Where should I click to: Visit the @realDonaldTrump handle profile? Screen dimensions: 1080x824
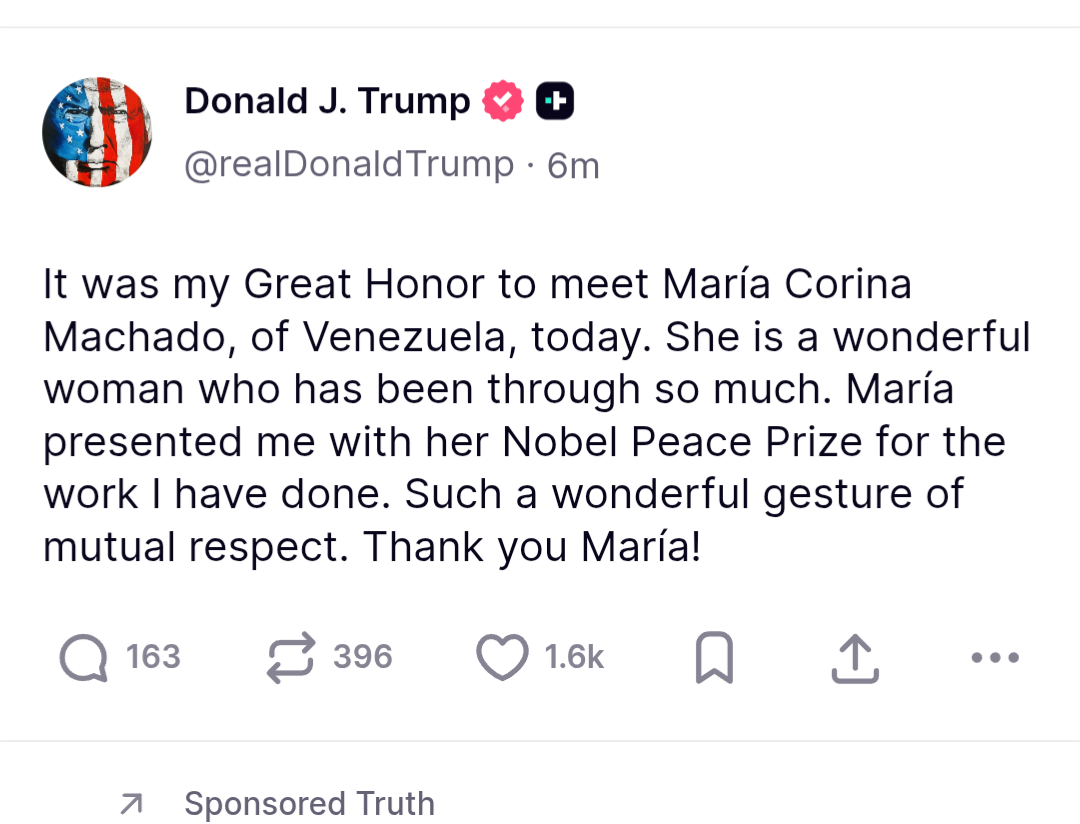pyautogui.click(x=349, y=164)
